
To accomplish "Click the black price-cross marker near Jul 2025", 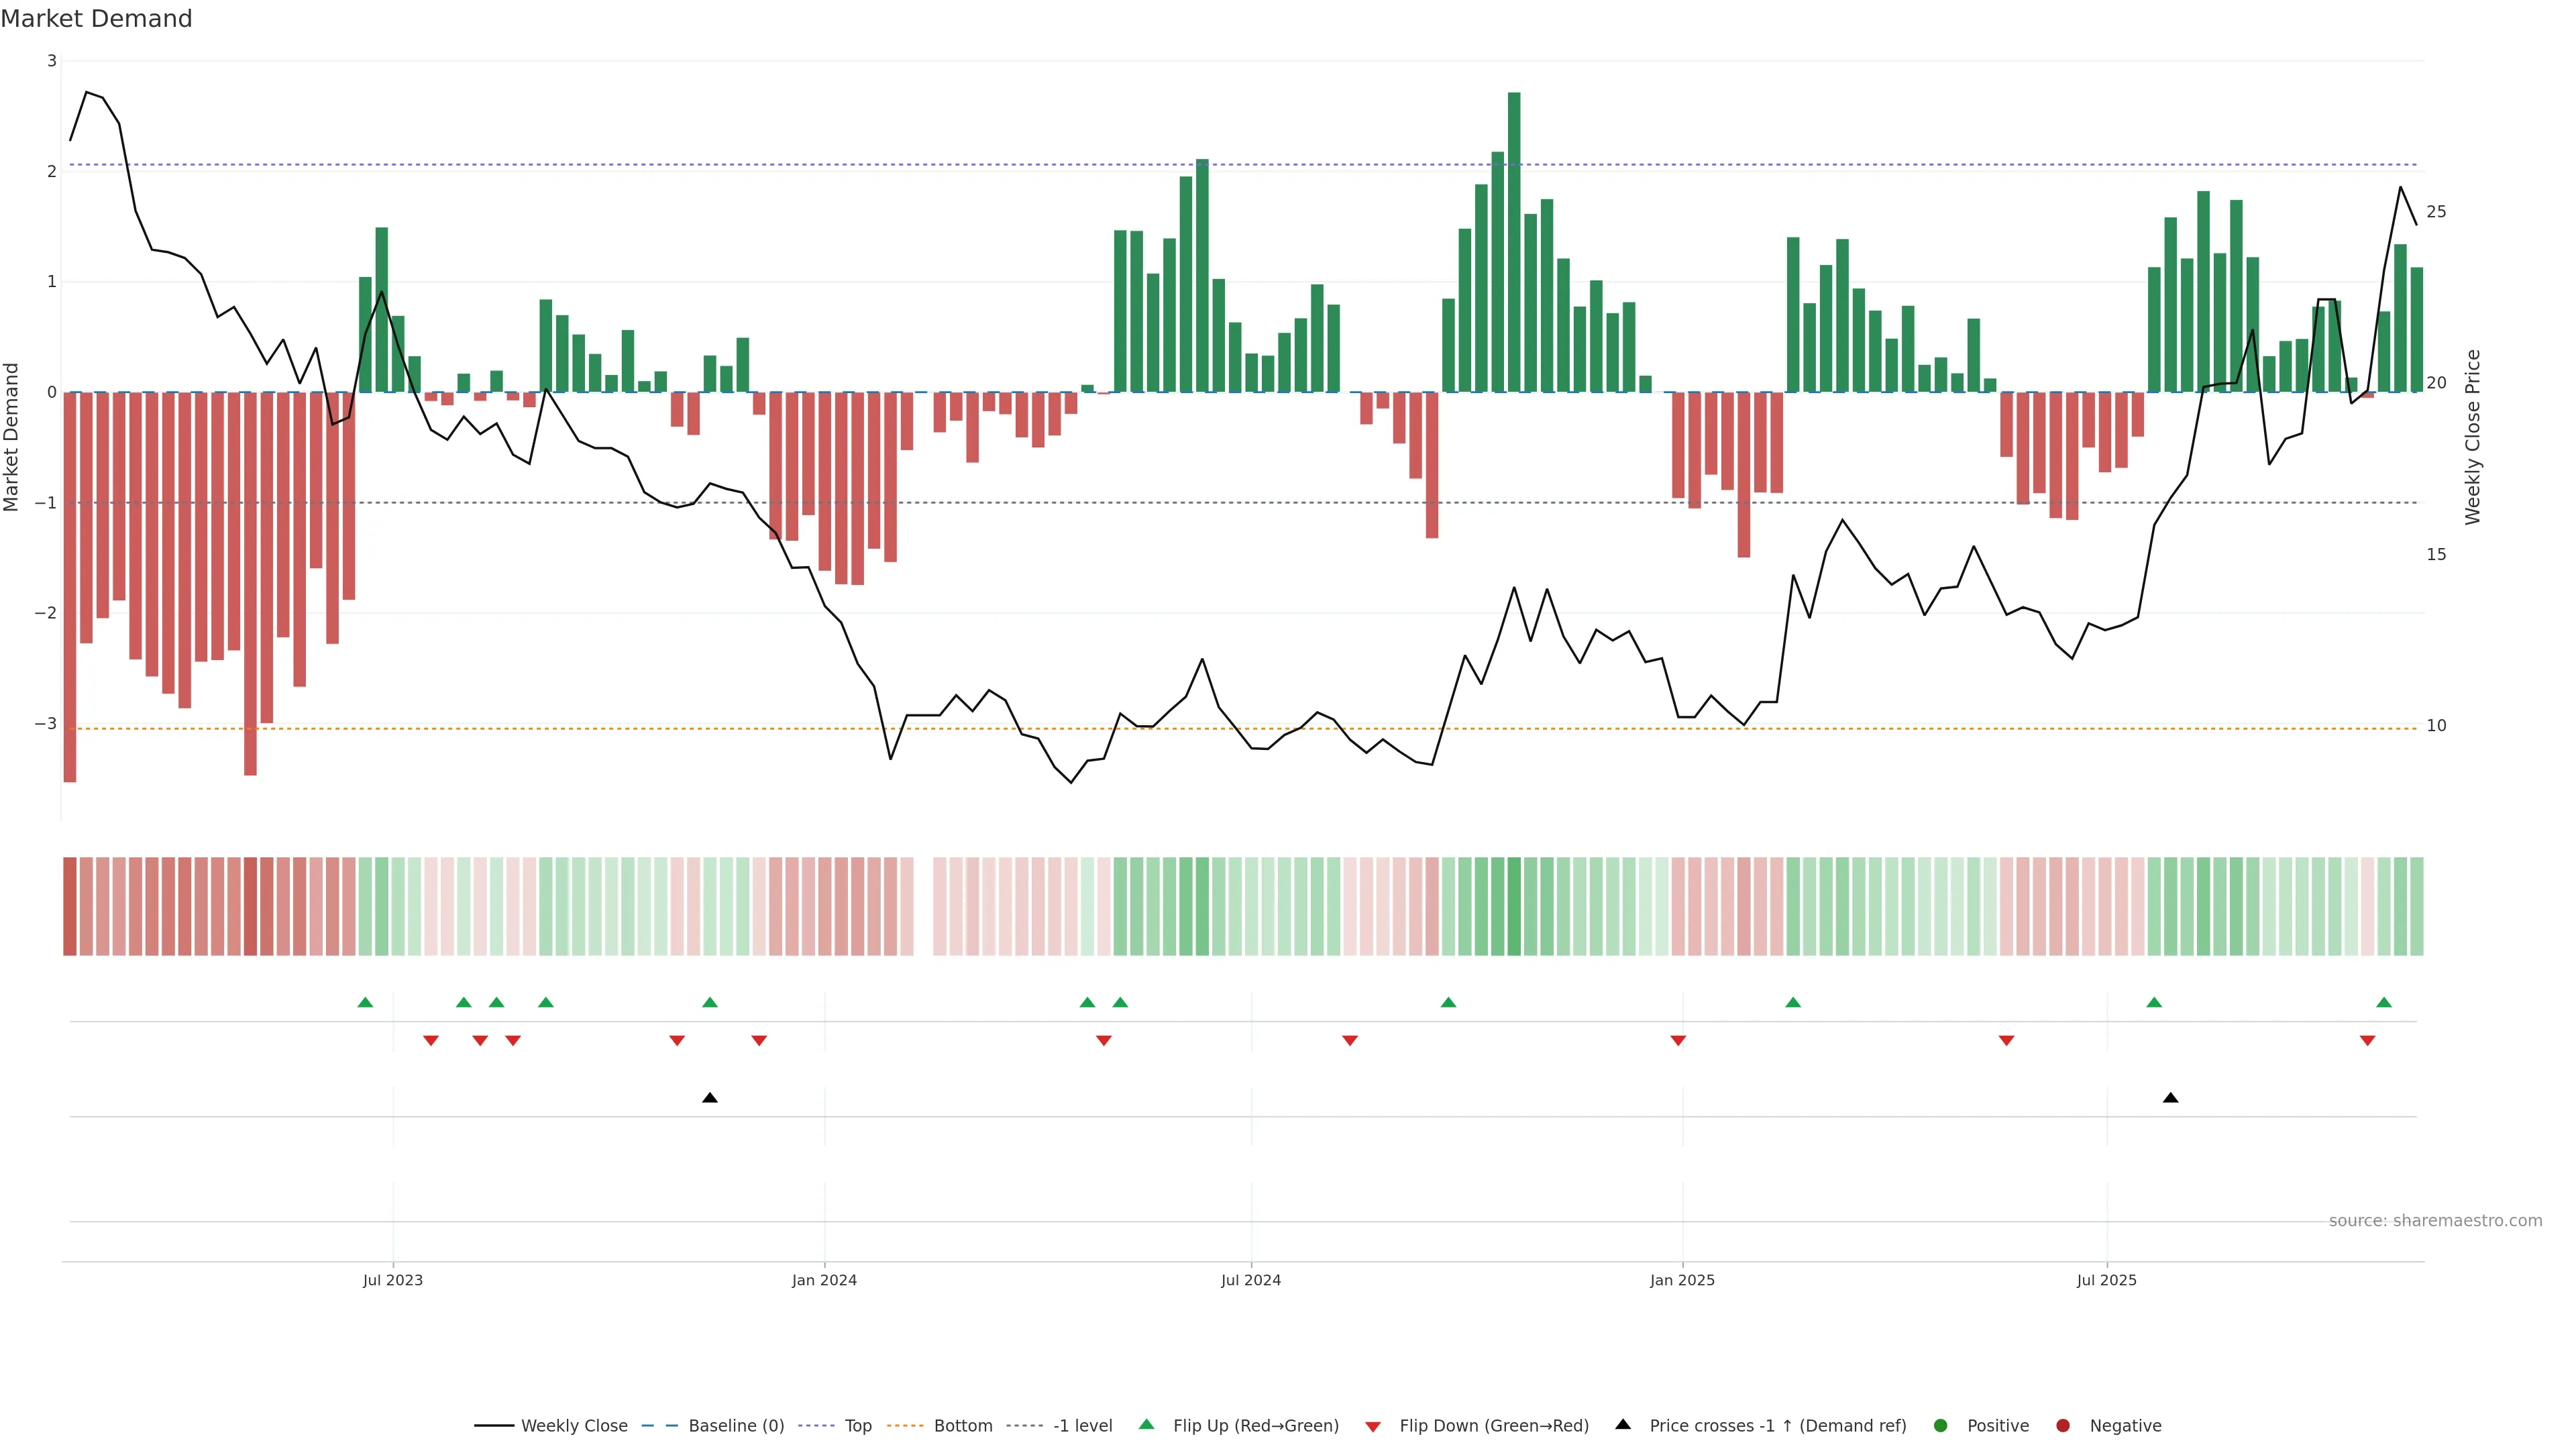I will pos(2170,1098).
